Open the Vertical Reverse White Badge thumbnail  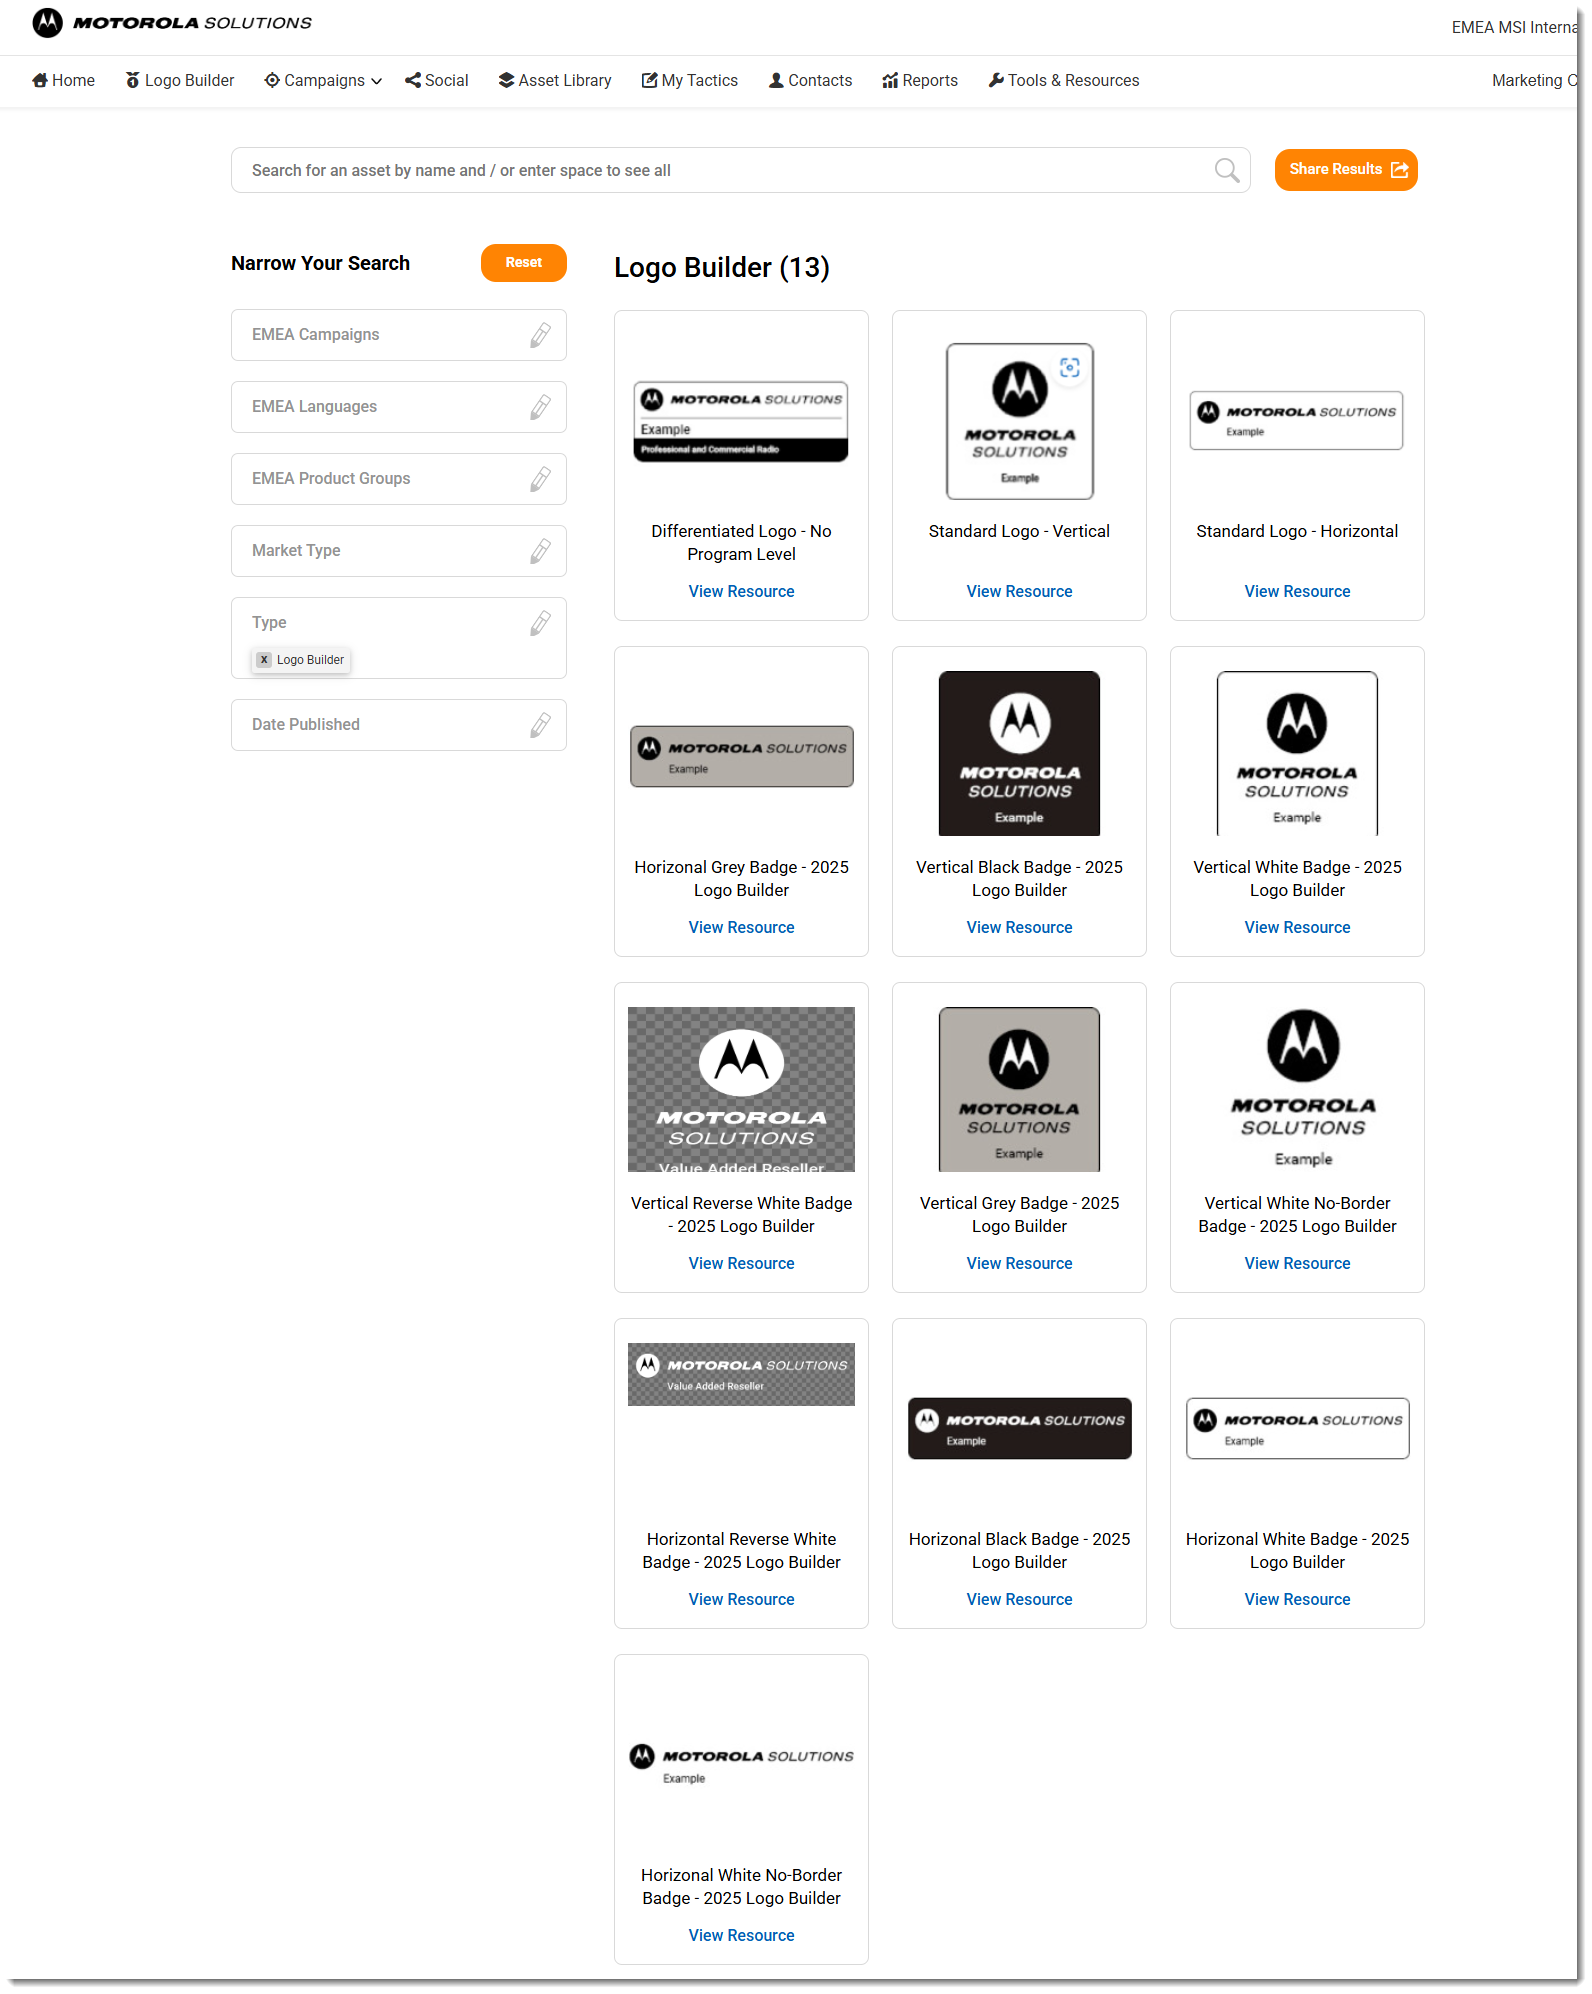click(741, 1089)
